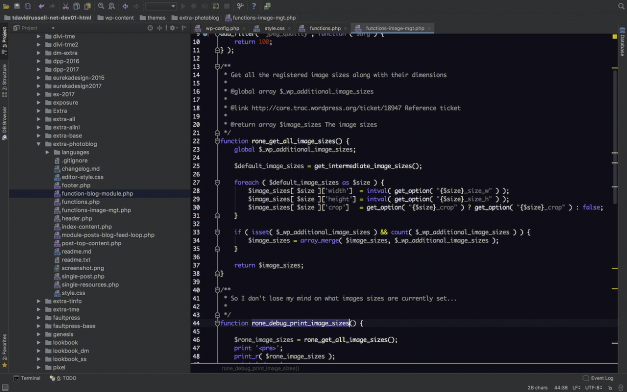627x392 pixels.
Task: Toggle the Structure tool window side tab
Action: [4, 81]
